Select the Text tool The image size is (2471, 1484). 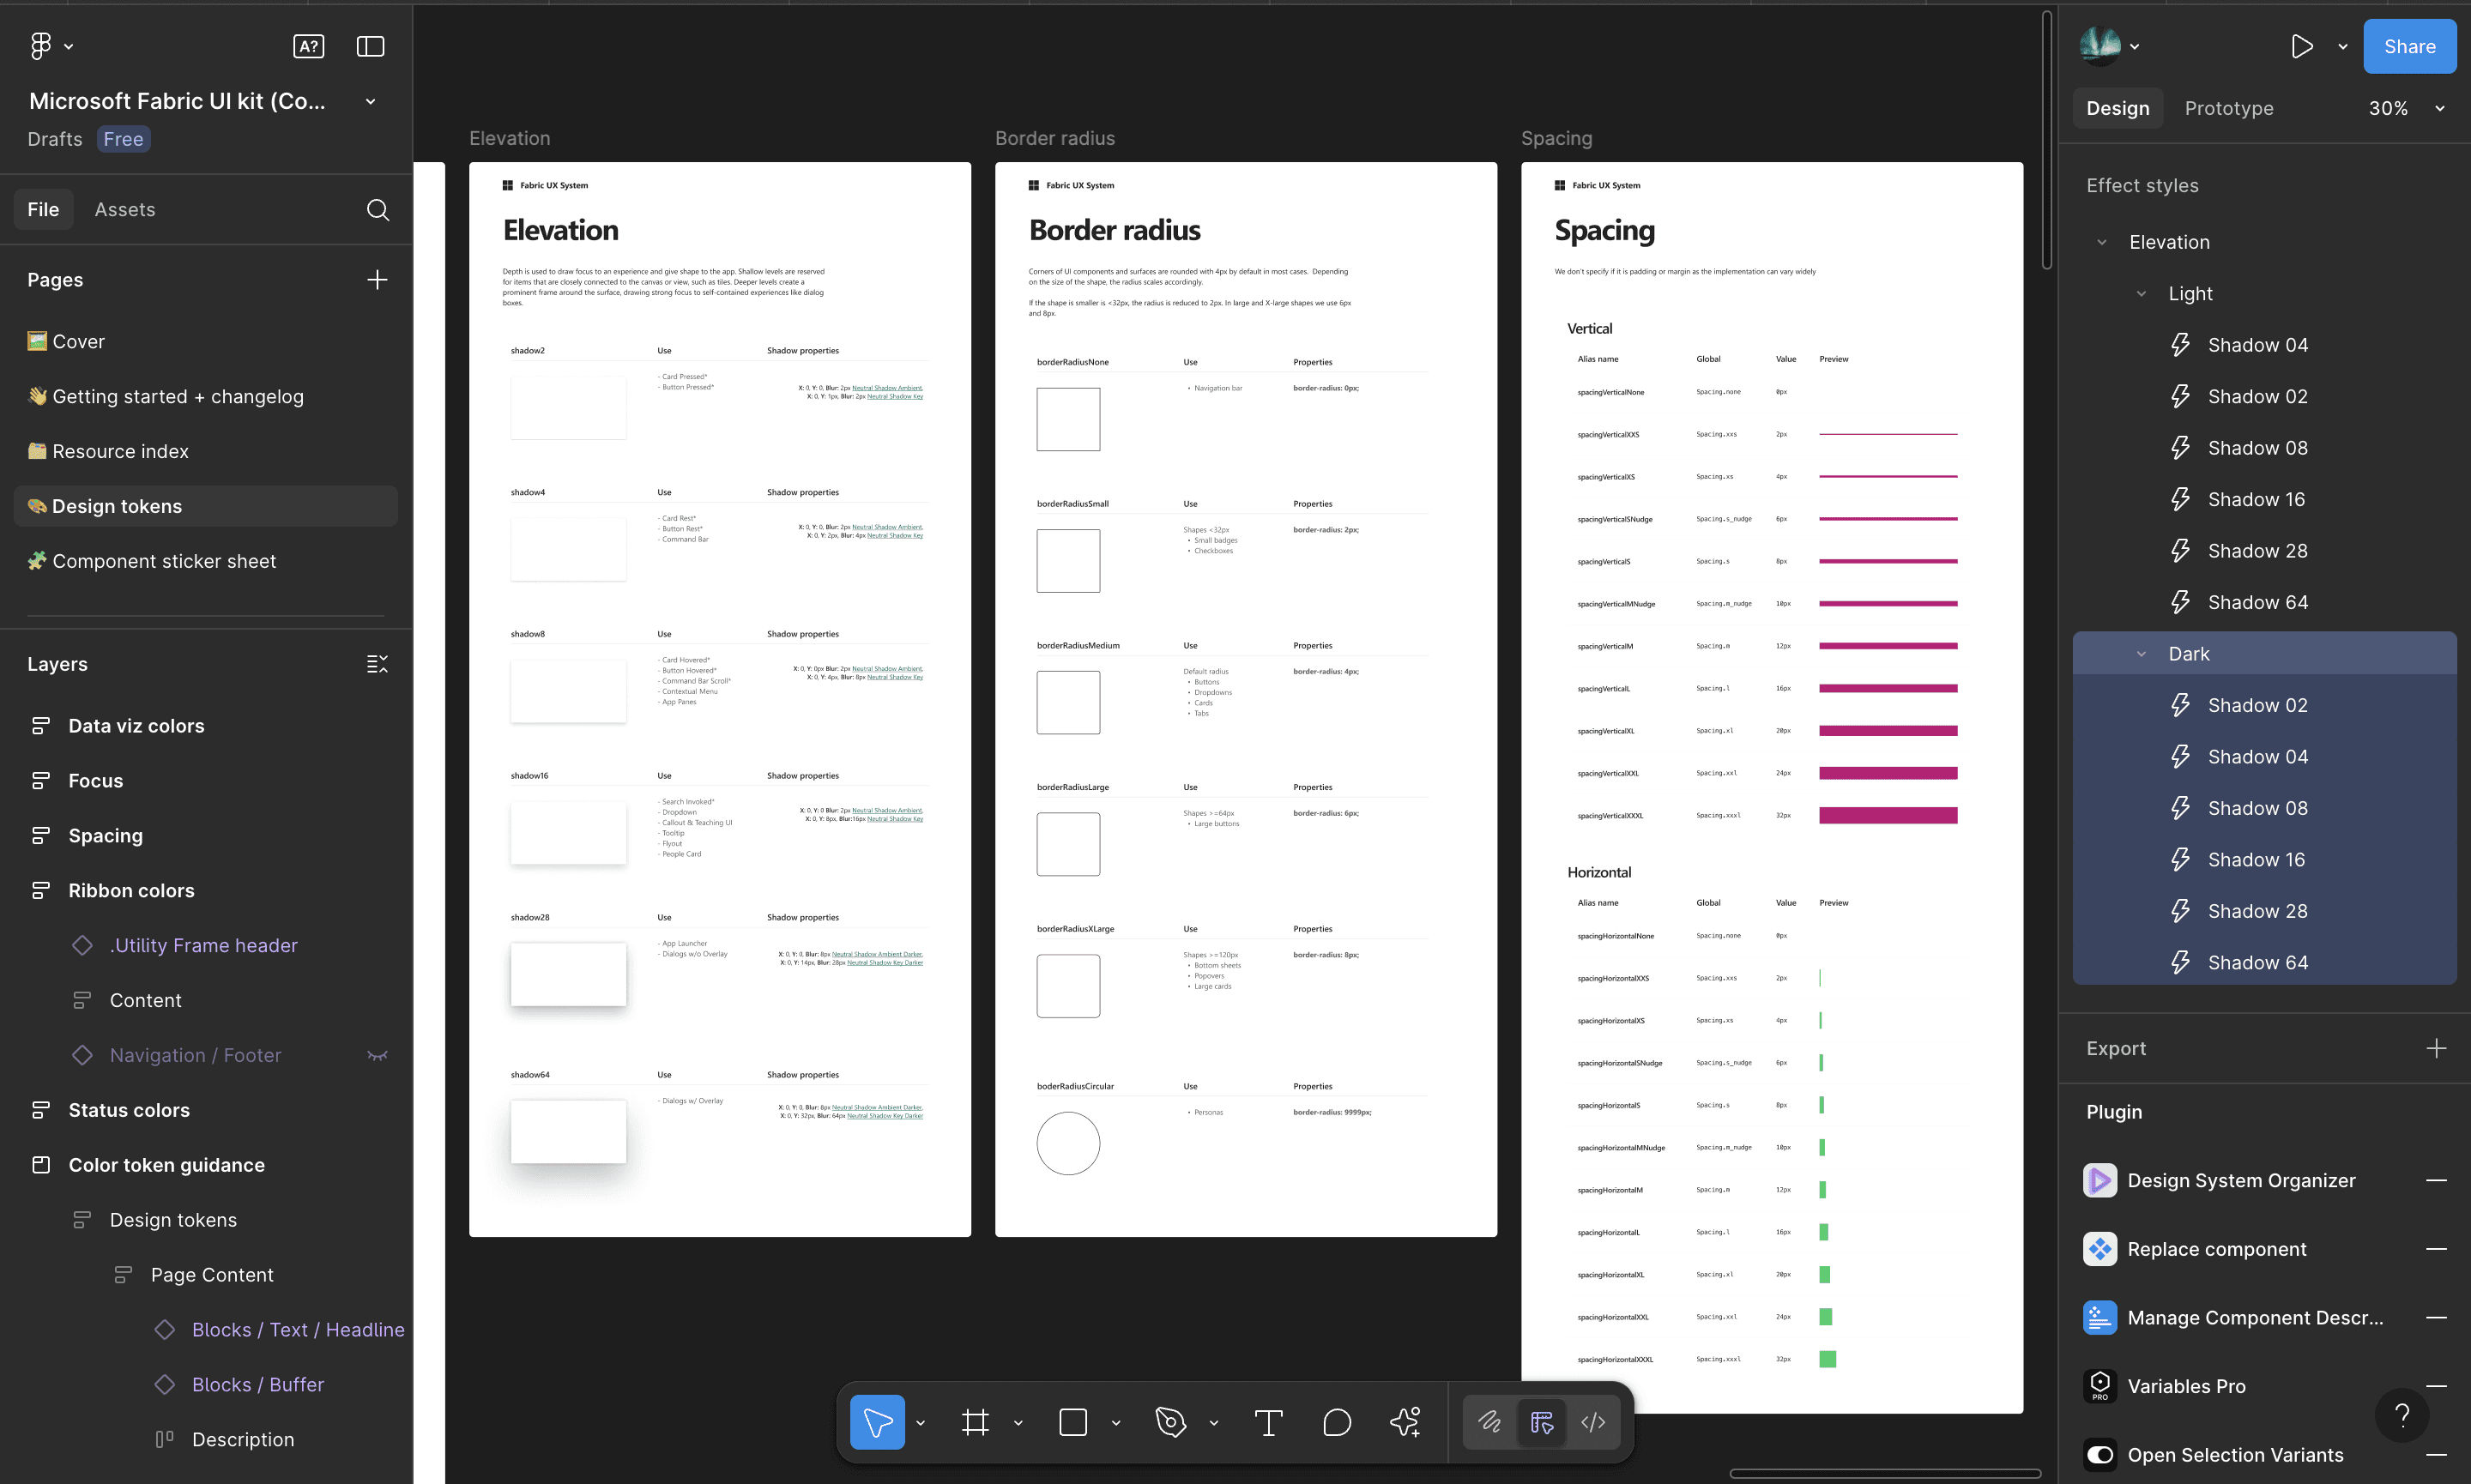1268,1422
